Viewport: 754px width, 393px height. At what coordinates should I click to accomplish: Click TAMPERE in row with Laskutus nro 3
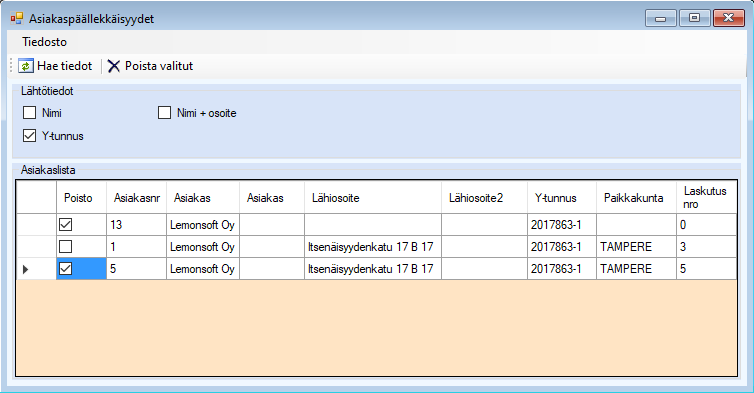pyautogui.click(x=636, y=247)
